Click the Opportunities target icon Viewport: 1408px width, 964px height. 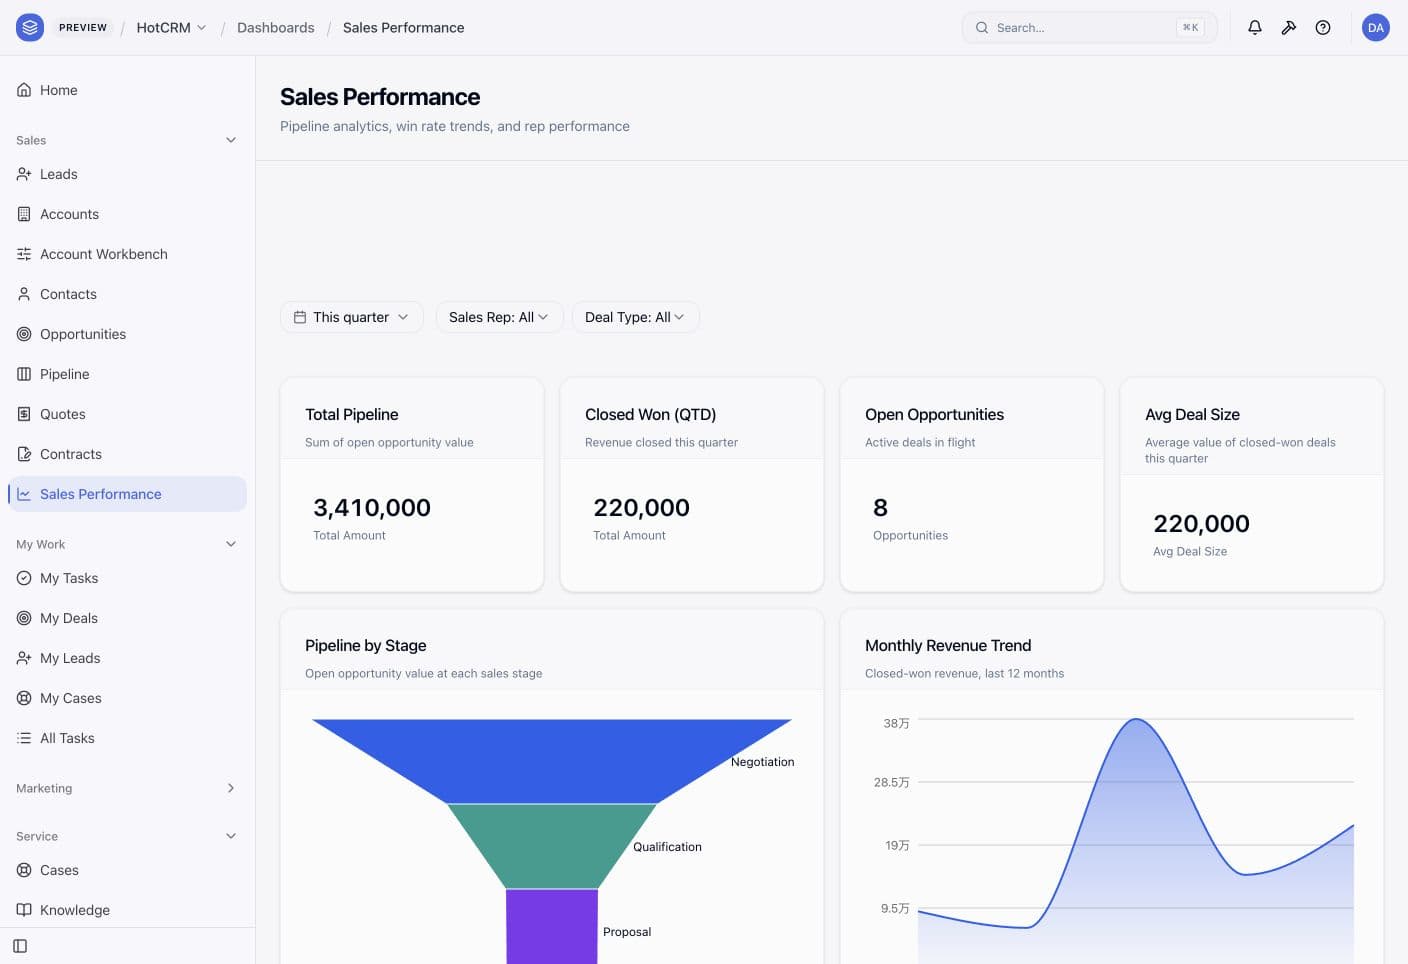click(x=24, y=334)
